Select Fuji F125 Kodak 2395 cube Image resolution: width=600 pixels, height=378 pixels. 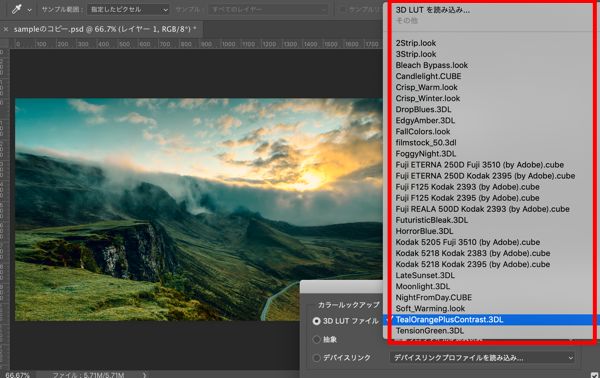click(x=467, y=198)
